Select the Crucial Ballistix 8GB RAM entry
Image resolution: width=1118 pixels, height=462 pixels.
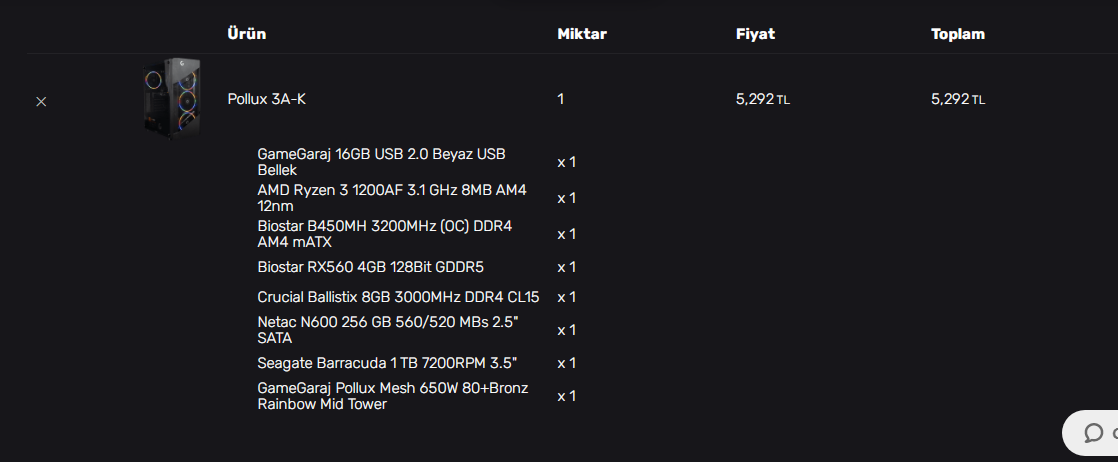pyautogui.click(x=398, y=297)
